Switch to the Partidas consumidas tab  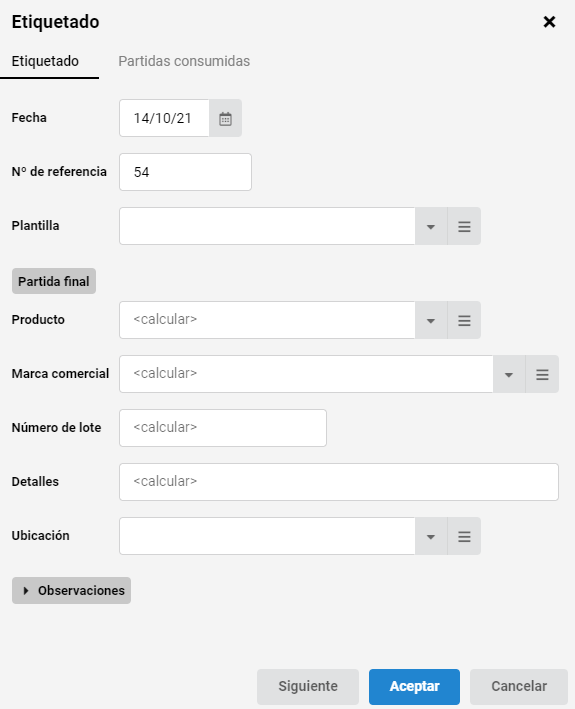(x=184, y=61)
